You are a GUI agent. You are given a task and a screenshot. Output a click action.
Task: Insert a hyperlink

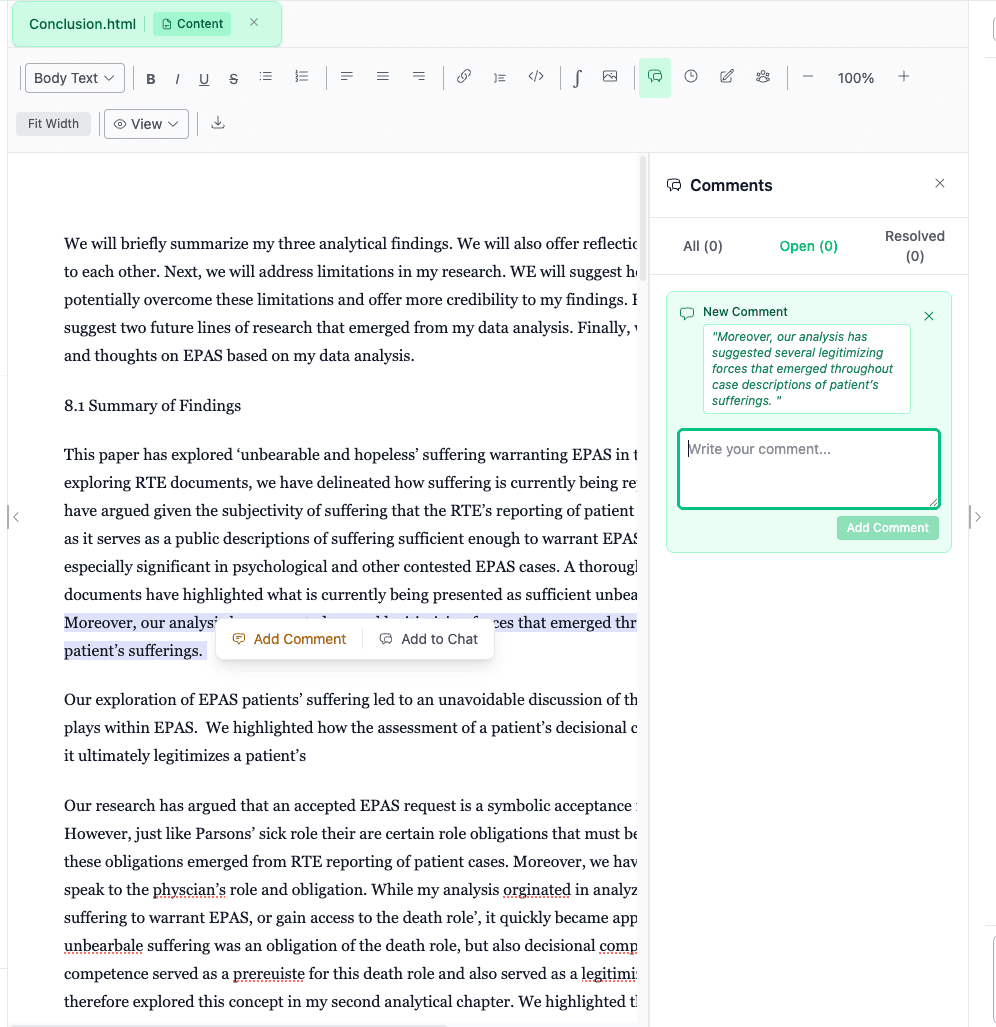tap(464, 77)
